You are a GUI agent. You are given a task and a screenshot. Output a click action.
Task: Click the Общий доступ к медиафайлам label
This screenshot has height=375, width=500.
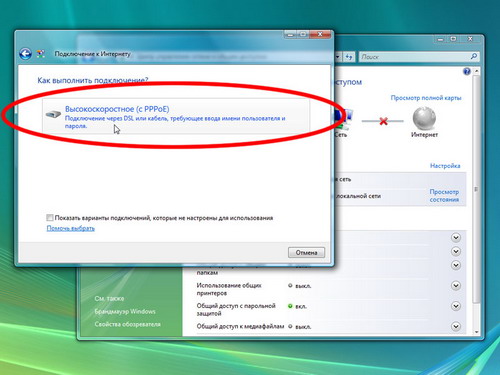(x=240, y=326)
